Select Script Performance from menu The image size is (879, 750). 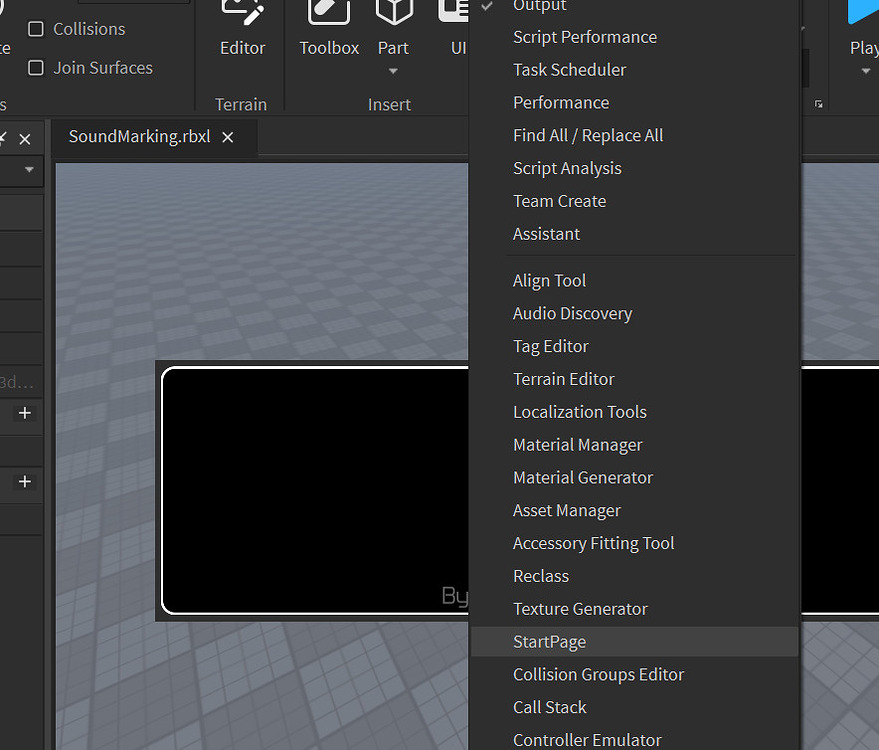click(634, 37)
